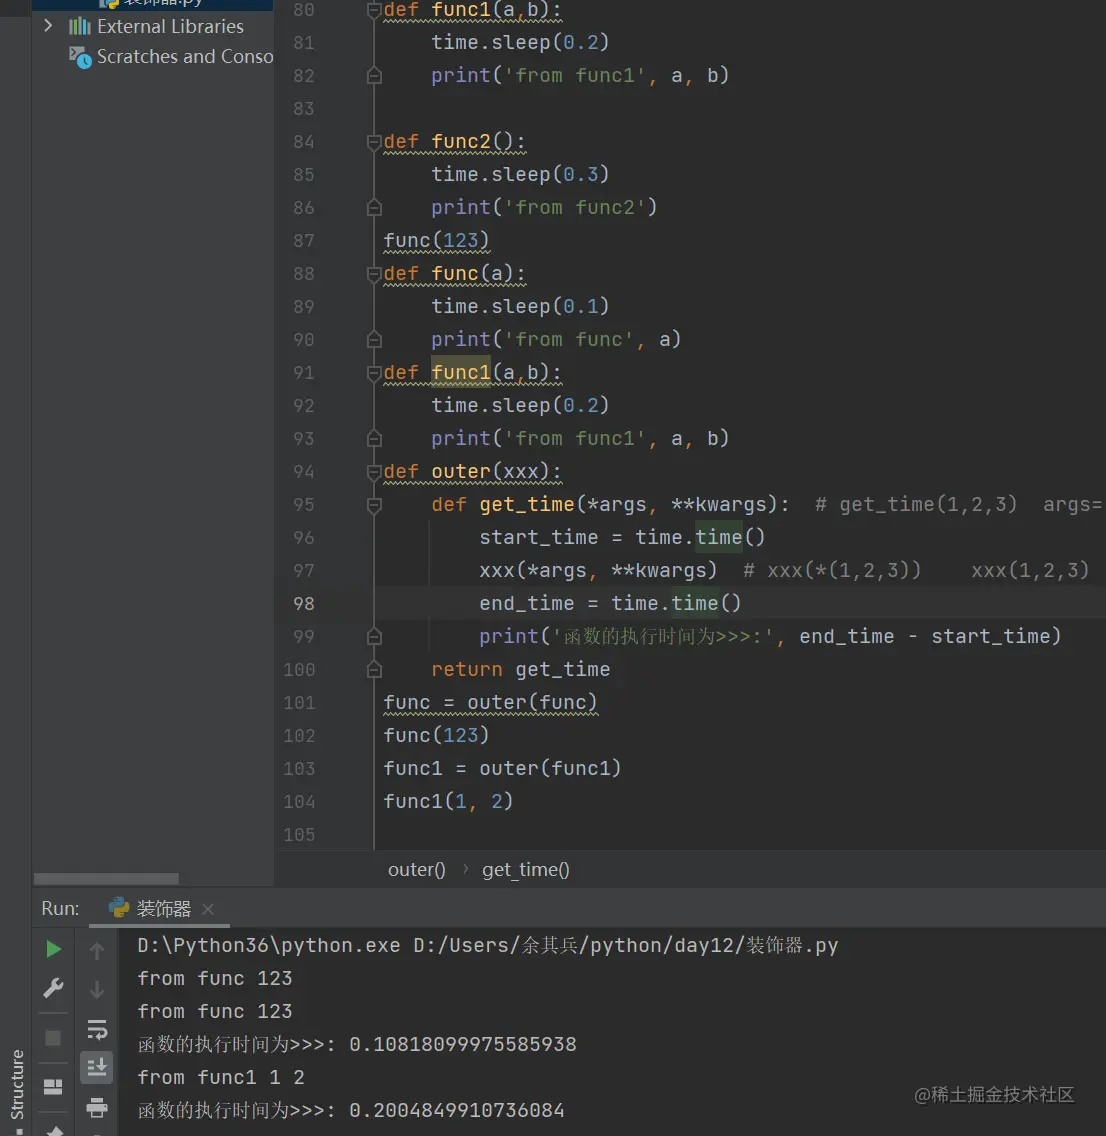Collapse the get_time function at line 95
Viewport: 1106px width, 1136px height.
tap(374, 505)
